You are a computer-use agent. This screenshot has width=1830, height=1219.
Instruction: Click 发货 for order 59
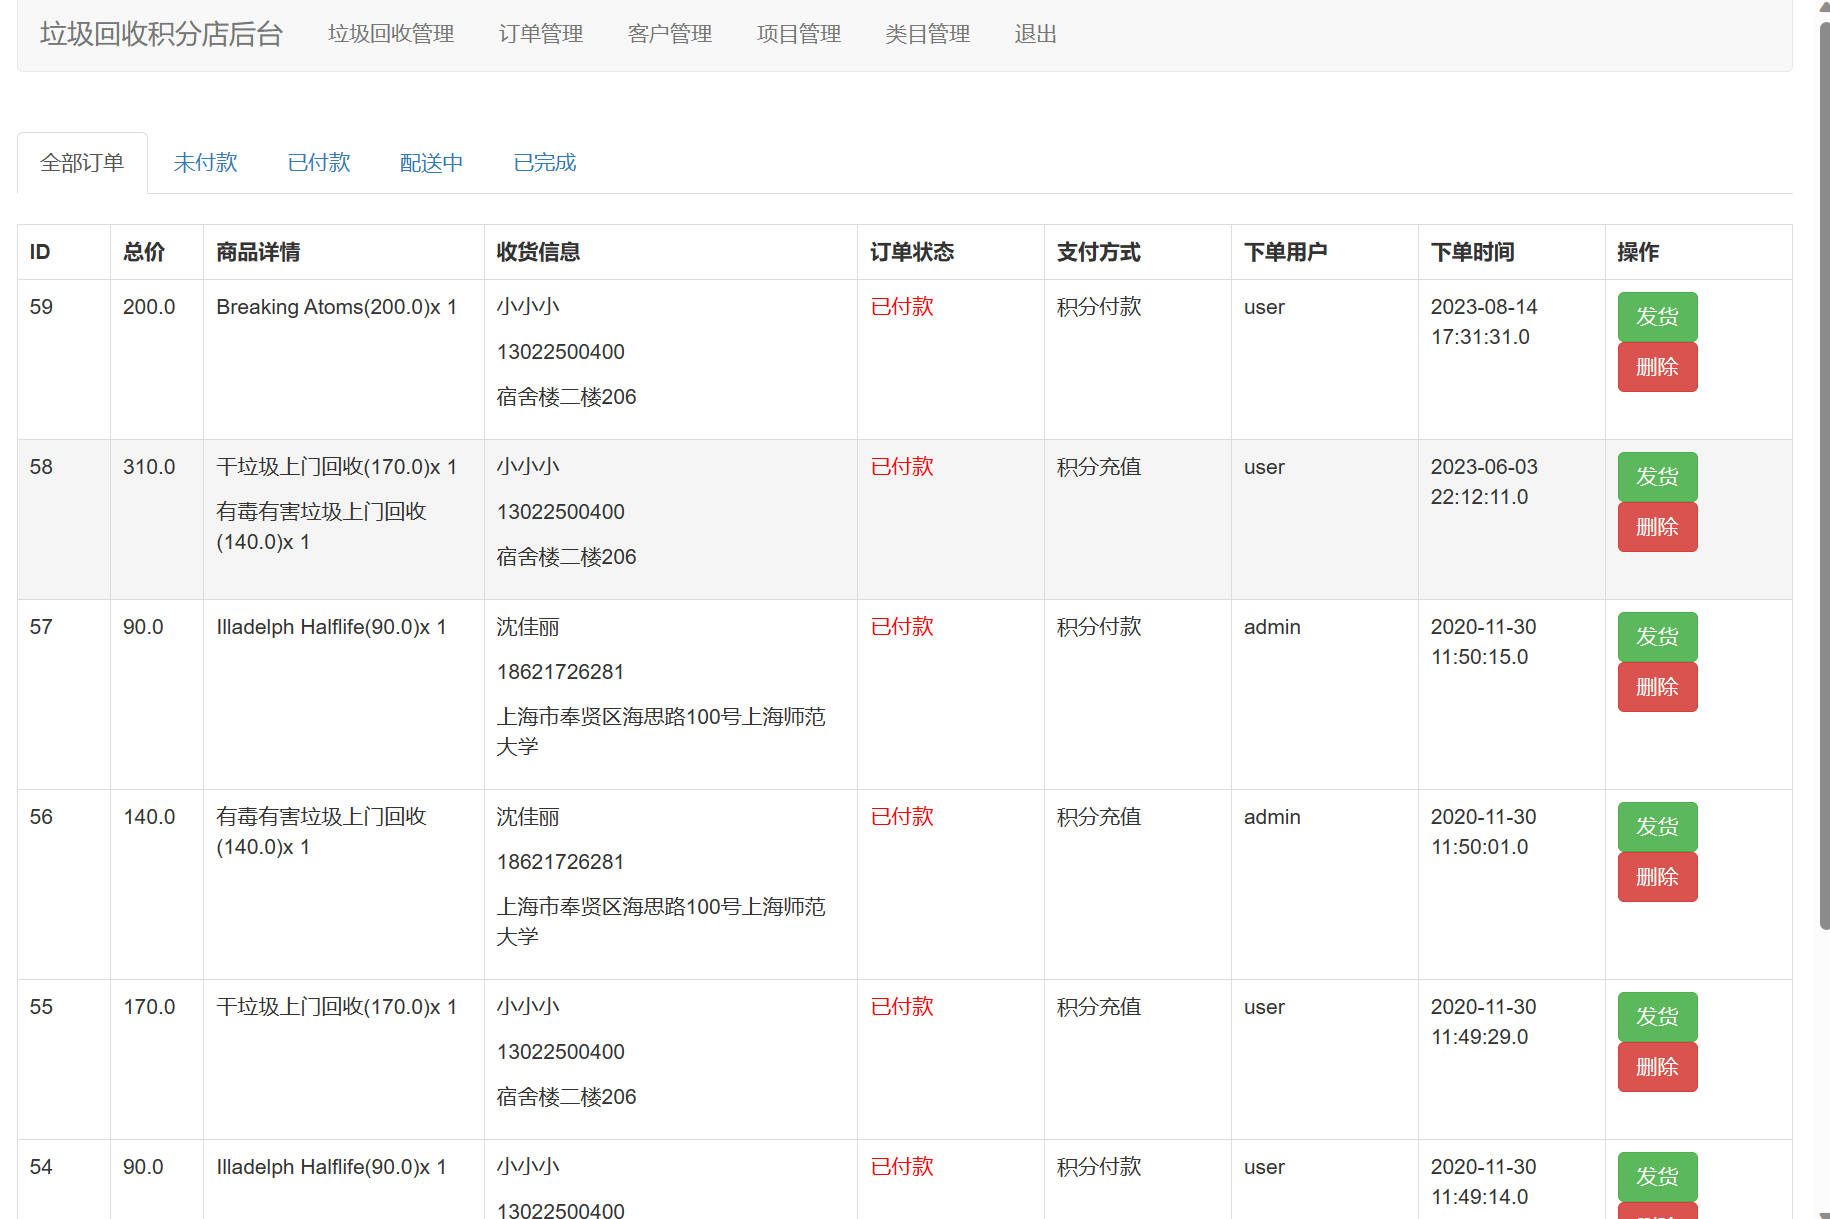tap(1656, 316)
